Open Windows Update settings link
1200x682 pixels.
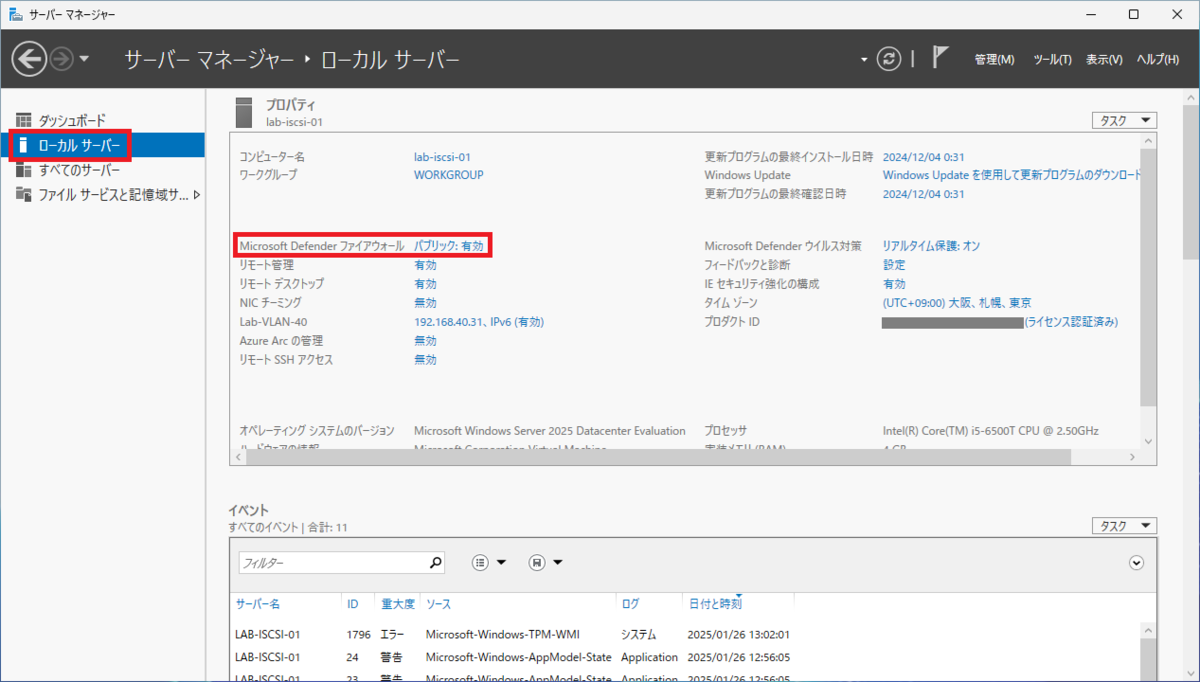(x=1011, y=174)
